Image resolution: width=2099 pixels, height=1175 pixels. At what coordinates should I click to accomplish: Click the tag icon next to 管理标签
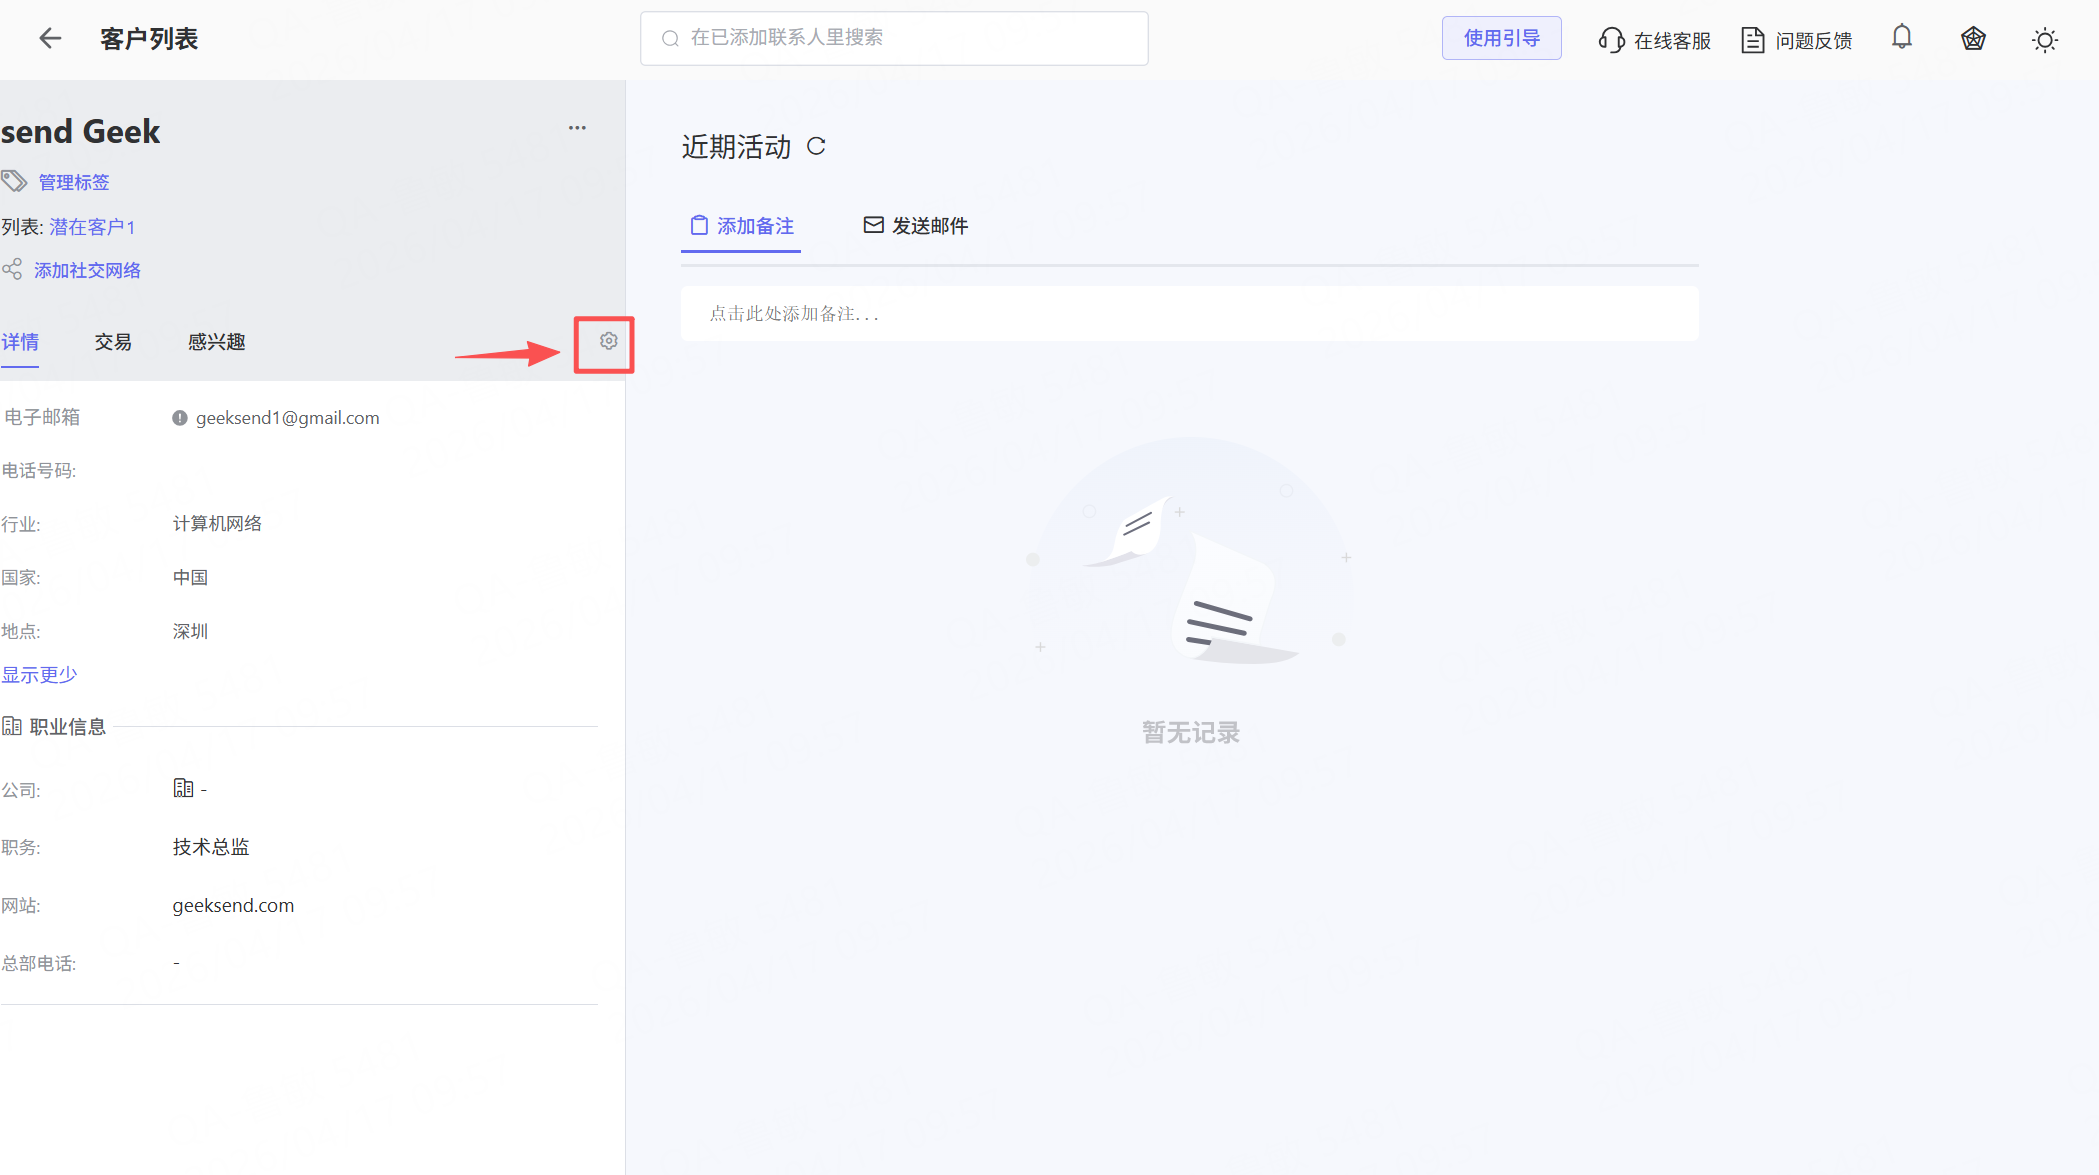pyautogui.click(x=14, y=181)
